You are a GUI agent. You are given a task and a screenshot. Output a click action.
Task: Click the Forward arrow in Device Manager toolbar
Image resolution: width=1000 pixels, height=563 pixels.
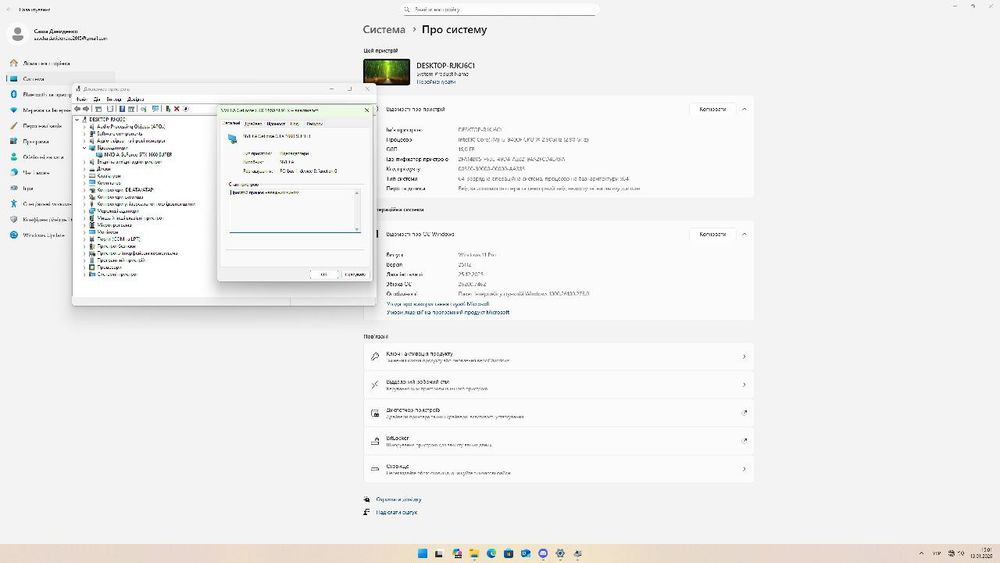pyautogui.click(x=87, y=109)
